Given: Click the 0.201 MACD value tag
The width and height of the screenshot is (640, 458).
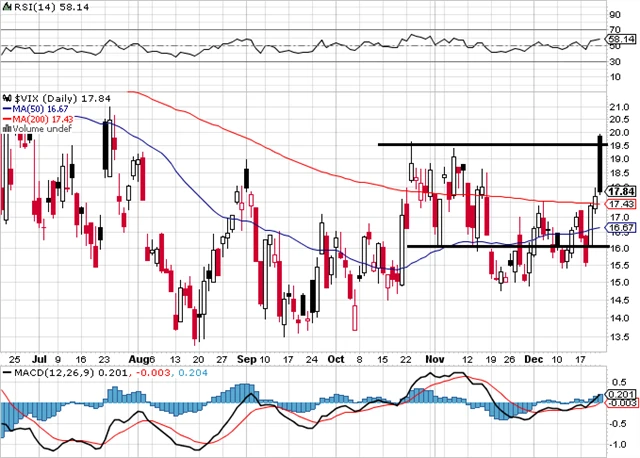Looking at the screenshot, I should (622, 394).
